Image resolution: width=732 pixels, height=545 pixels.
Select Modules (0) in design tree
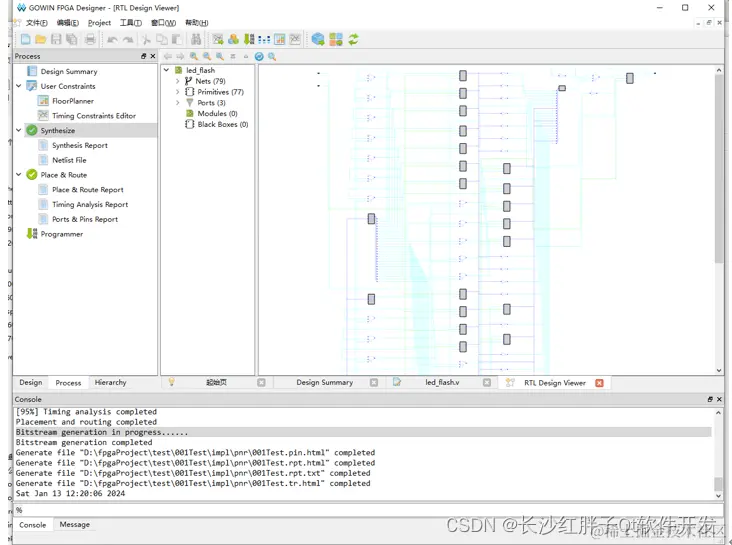coord(217,113)
